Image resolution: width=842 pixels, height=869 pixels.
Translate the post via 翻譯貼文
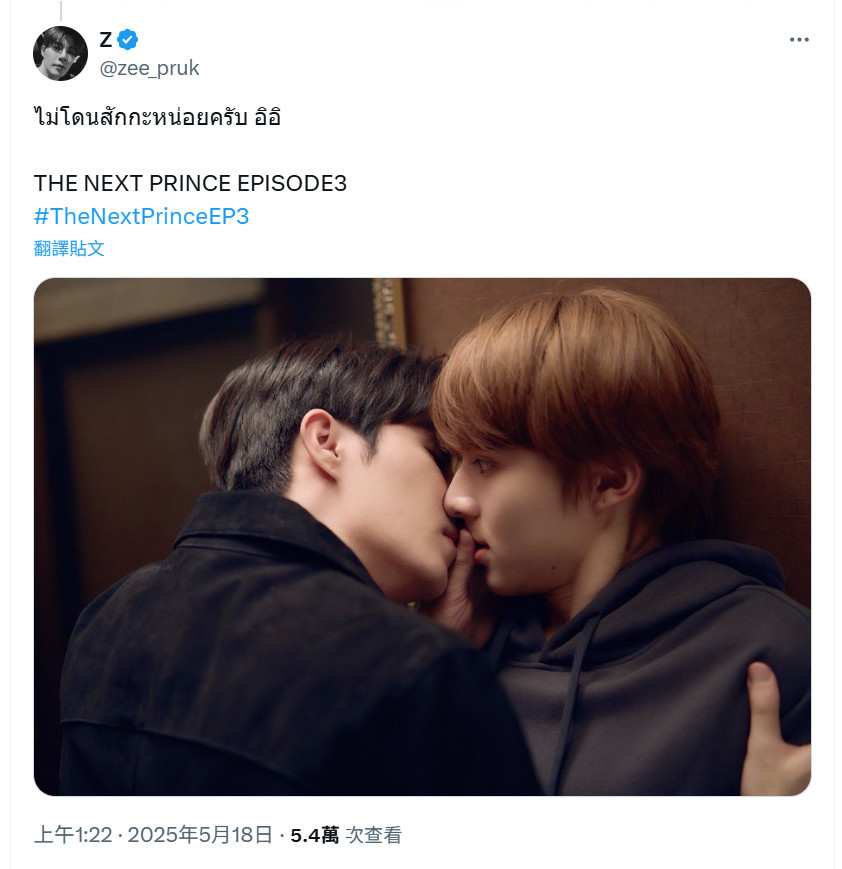tap(69, 248)
